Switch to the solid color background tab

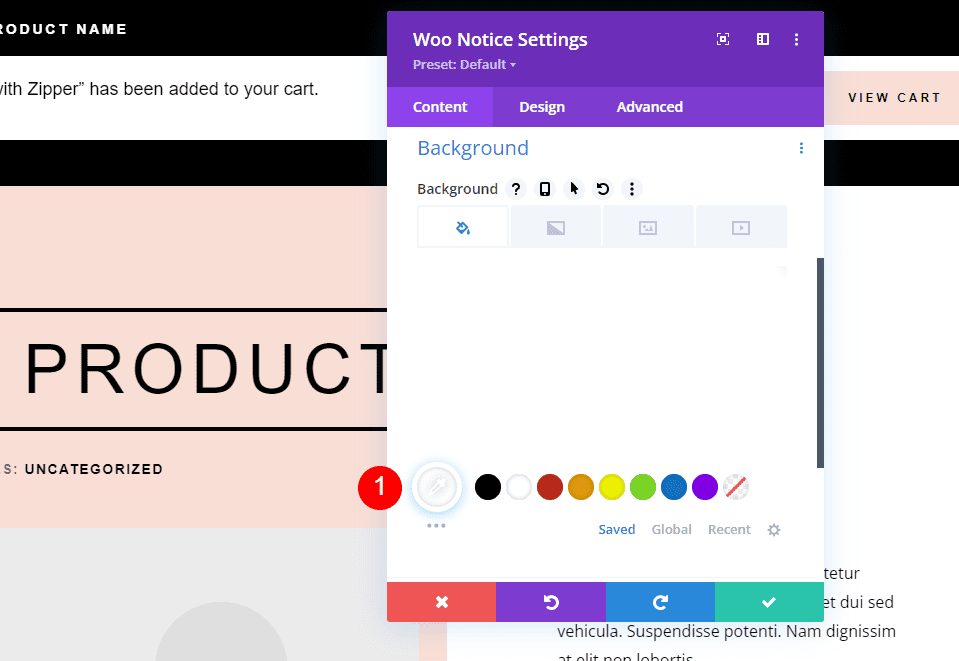tap(462, 226)
